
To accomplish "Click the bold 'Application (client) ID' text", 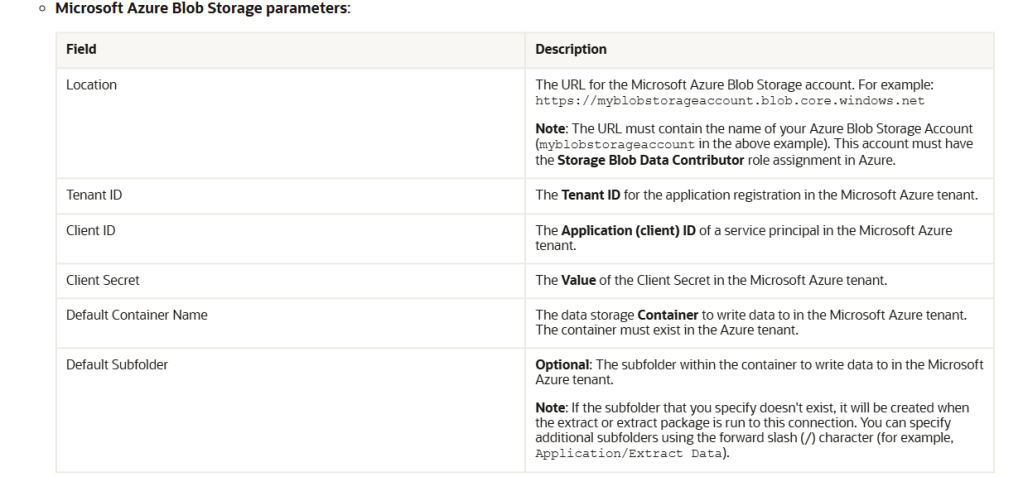I will (629, 231).
